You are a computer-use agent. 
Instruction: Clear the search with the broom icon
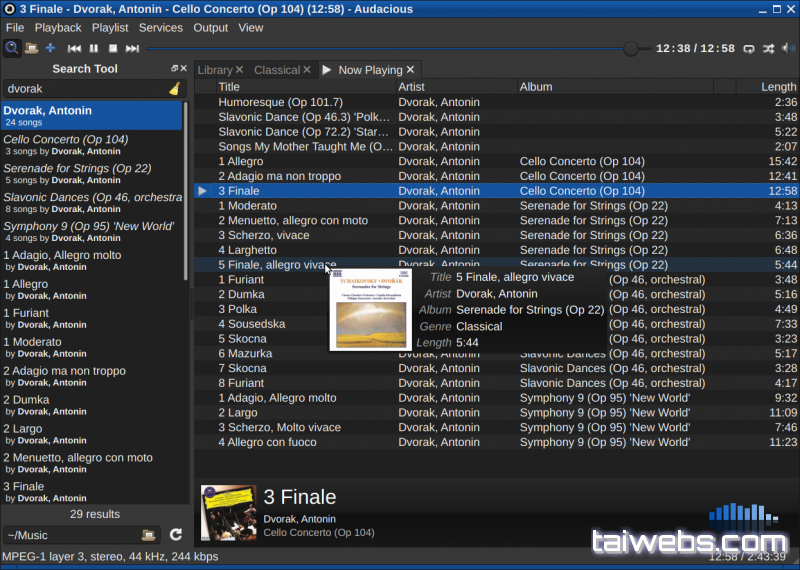point(174,89)
